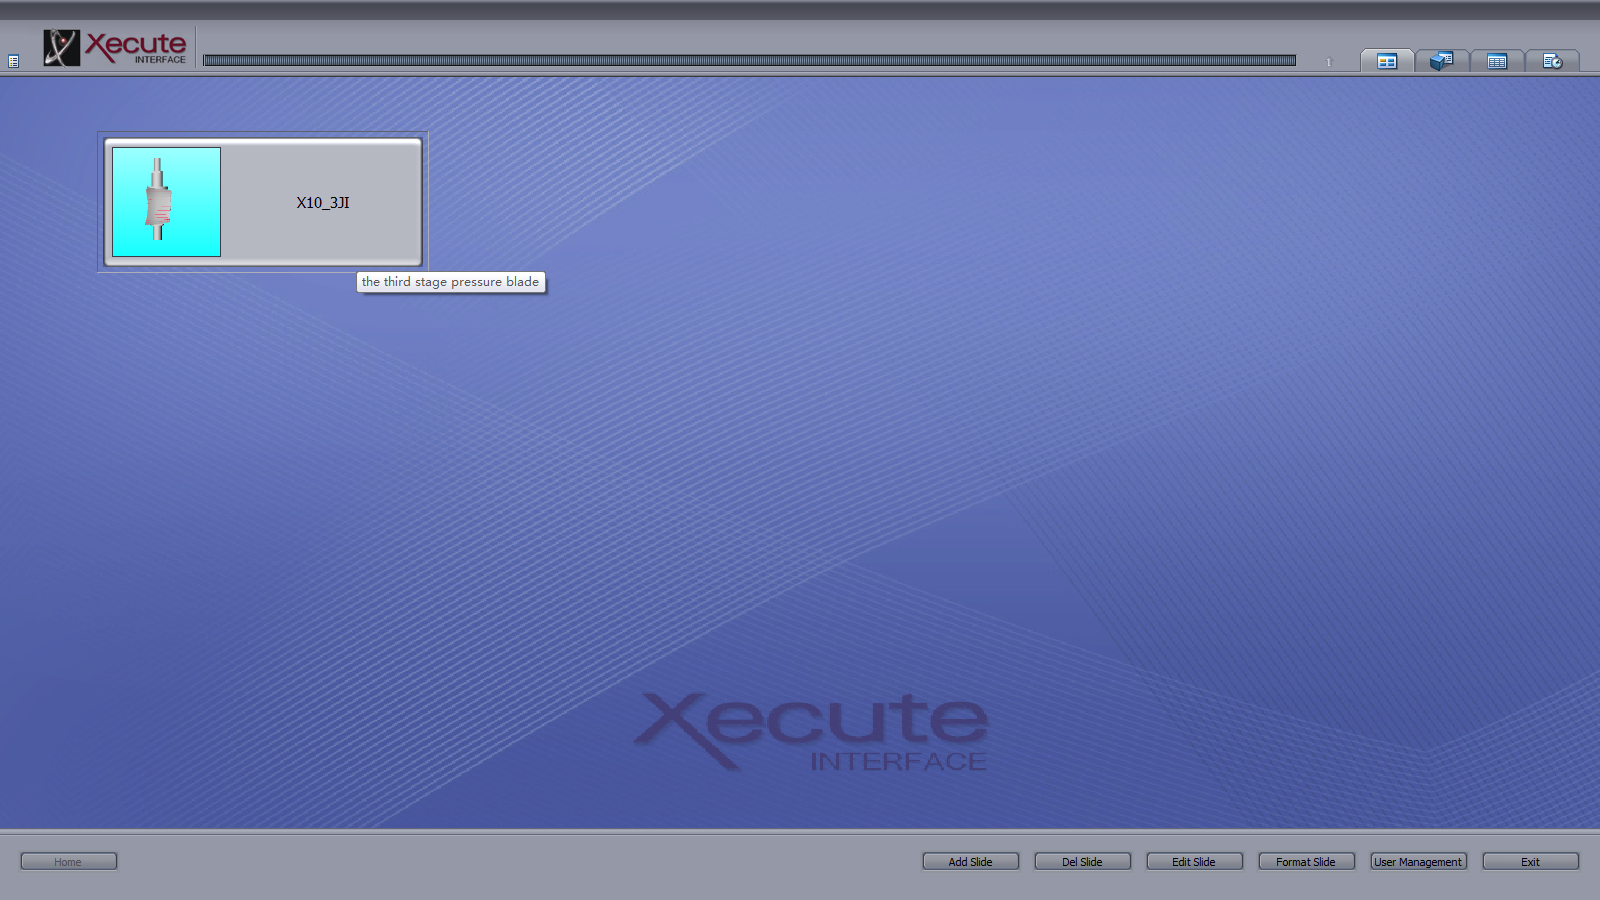Select the X10_3JI slide label
Screen dimensions: 1600x900
click(323, 202)
